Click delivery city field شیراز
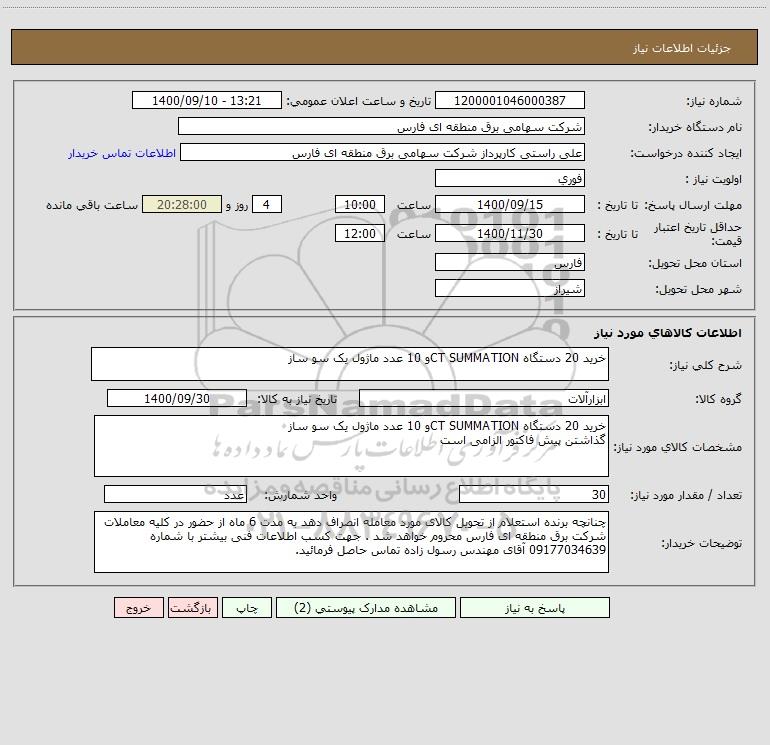The height and width of the screenshot is (745, 770). 510,288
